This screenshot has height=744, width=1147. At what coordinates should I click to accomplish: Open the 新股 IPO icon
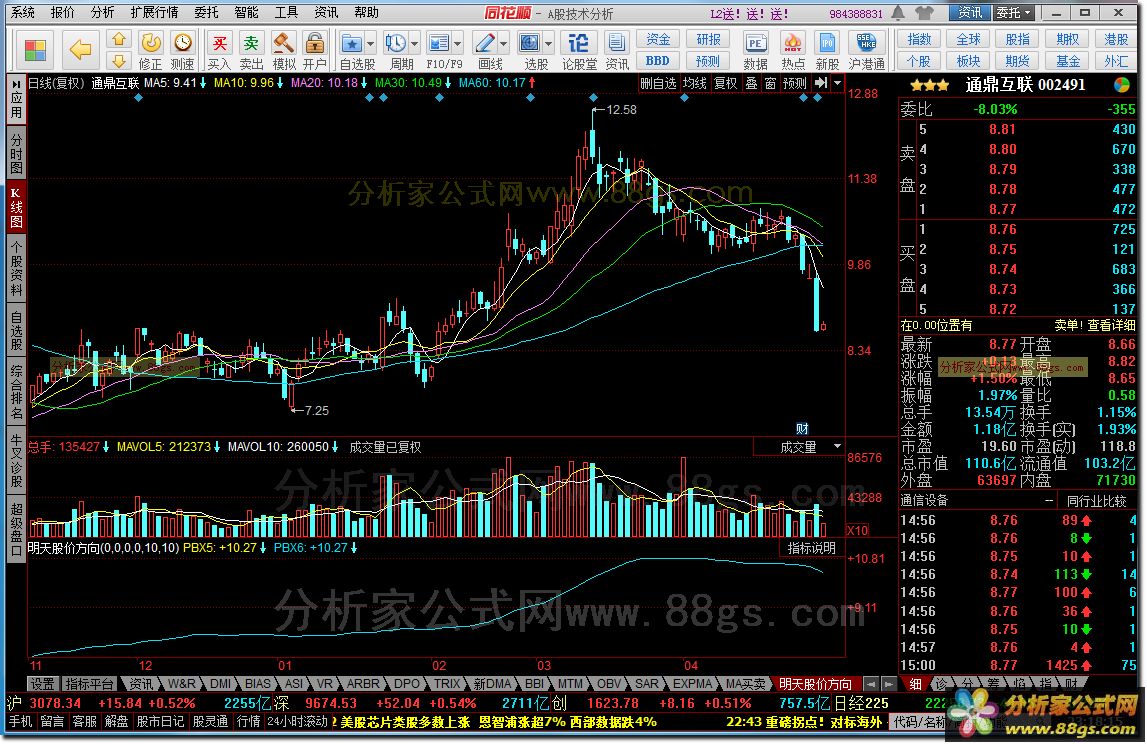pyautogui.click(x=827, y=51)
